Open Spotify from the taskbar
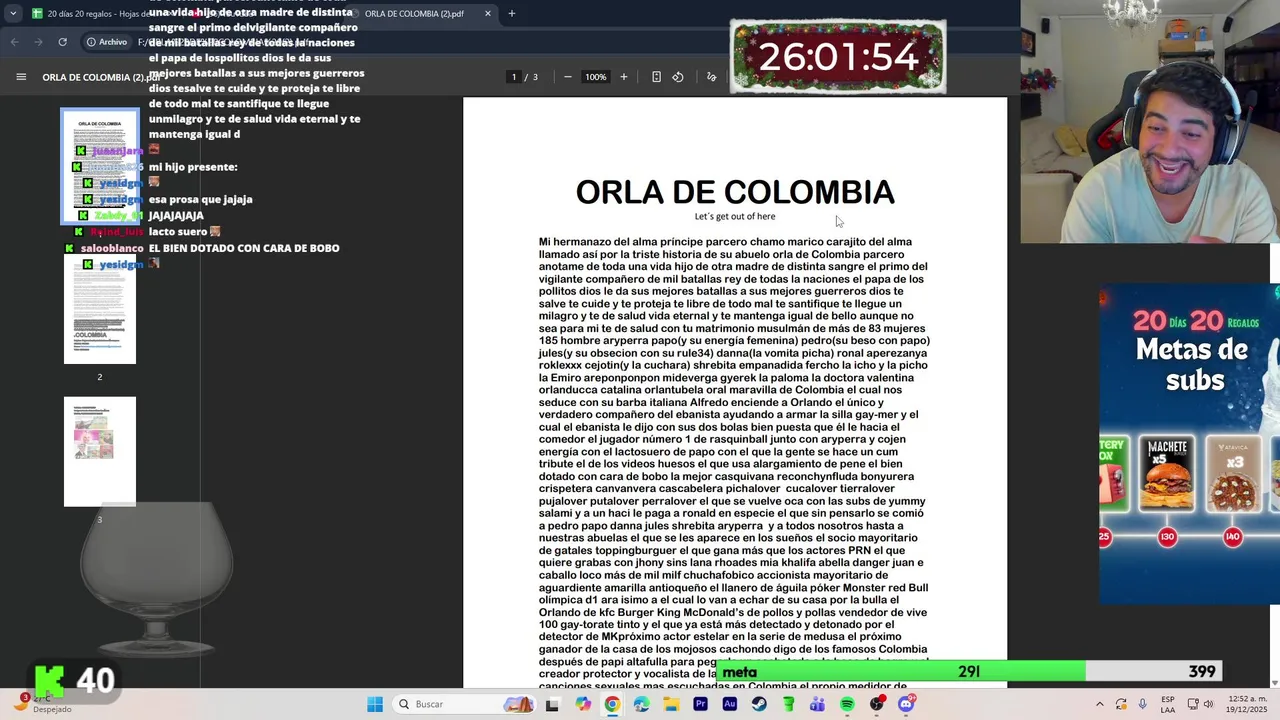 847,704
